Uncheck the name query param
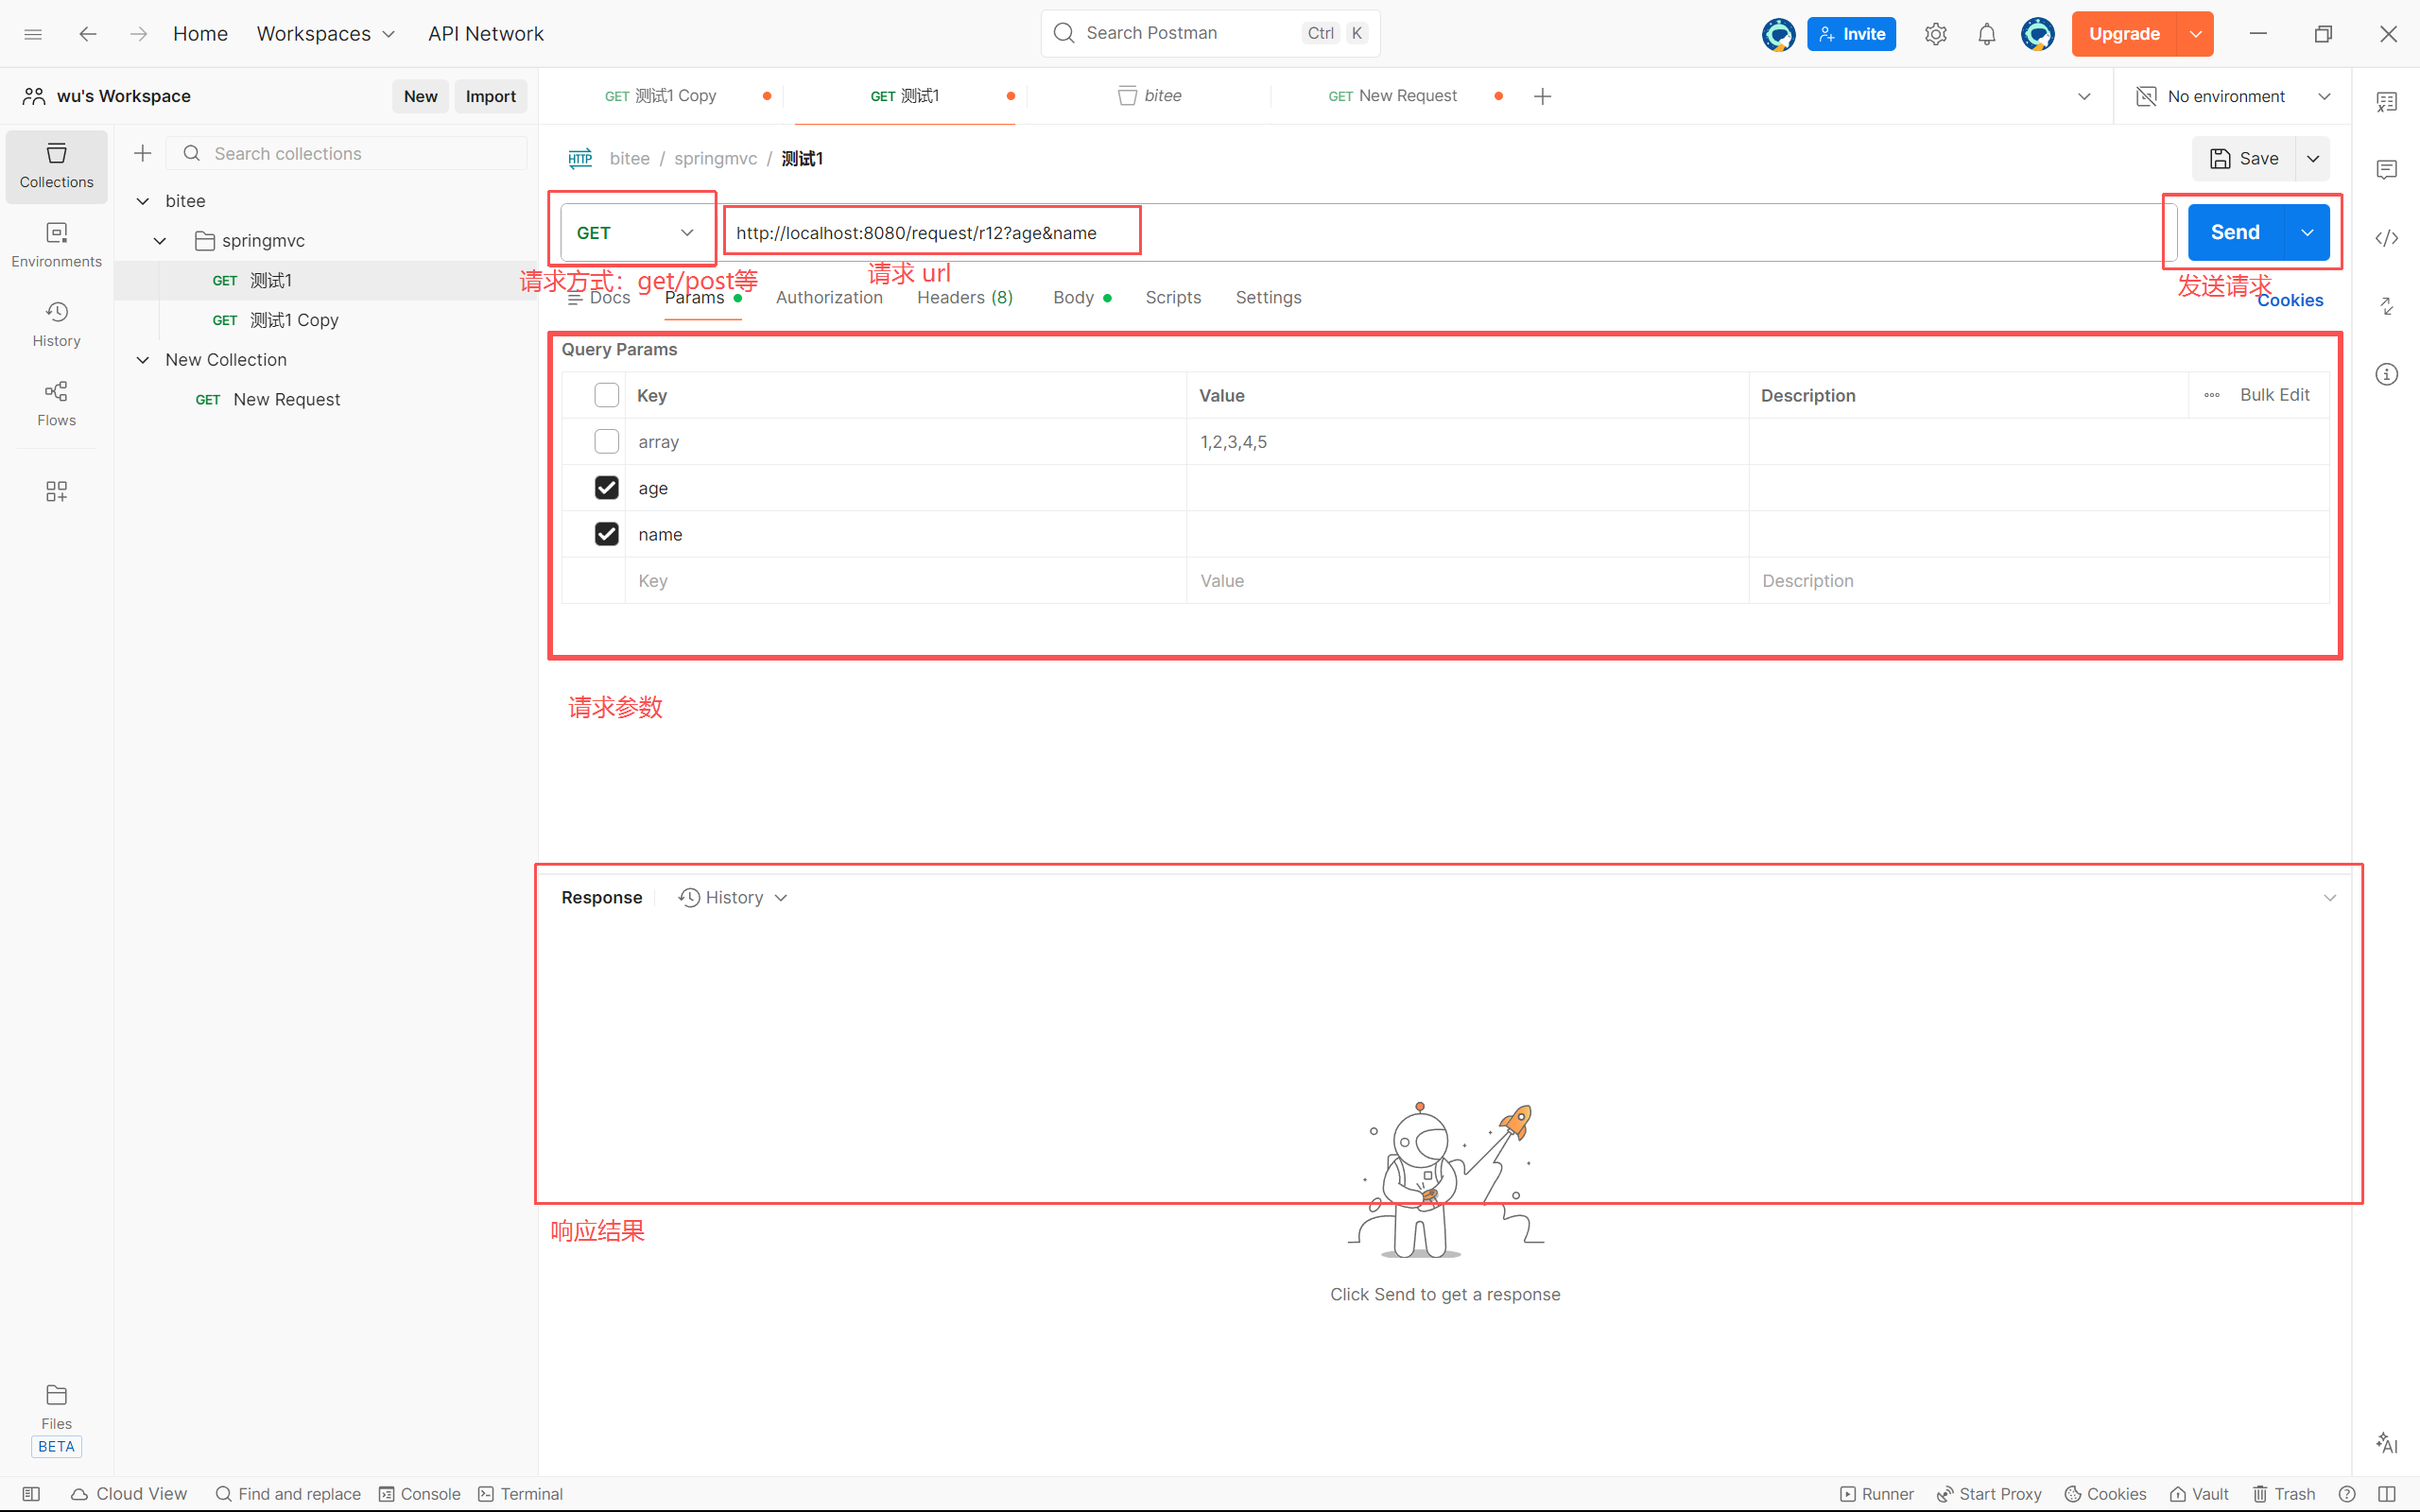 click(606, 534)
